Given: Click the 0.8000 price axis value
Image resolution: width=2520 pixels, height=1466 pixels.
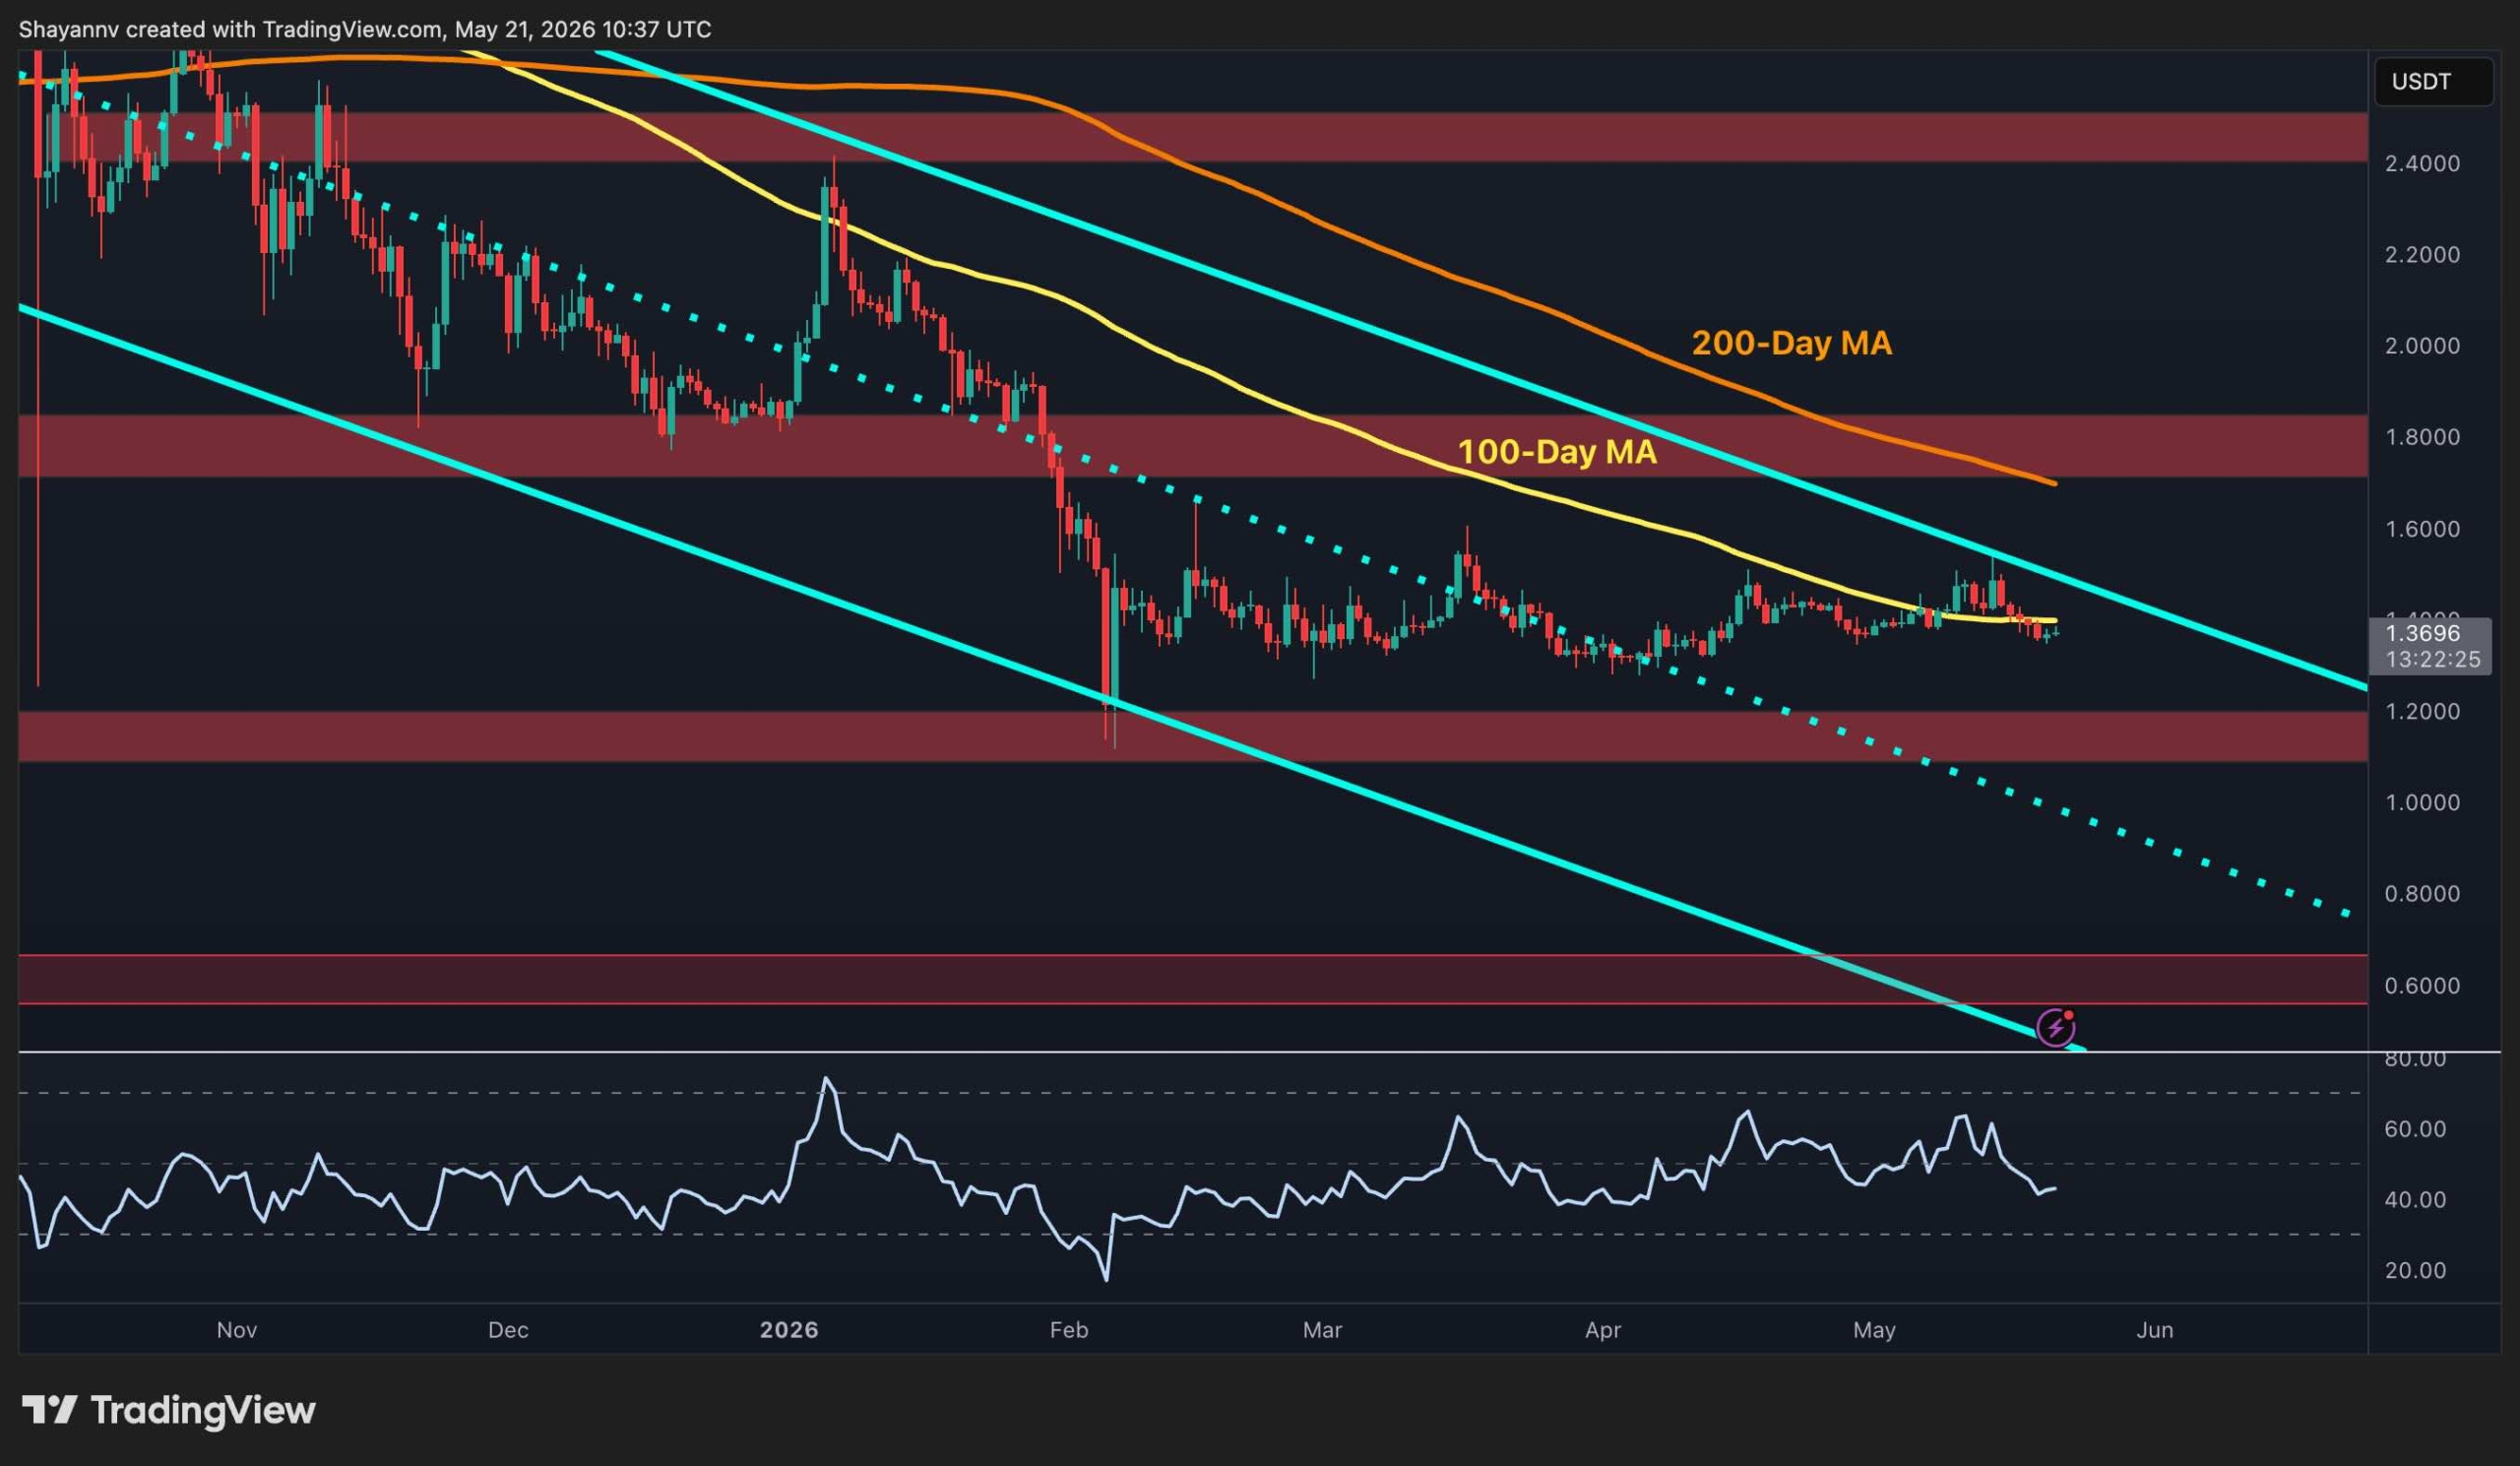Looking at the screenshot, I should point(2422,894).
